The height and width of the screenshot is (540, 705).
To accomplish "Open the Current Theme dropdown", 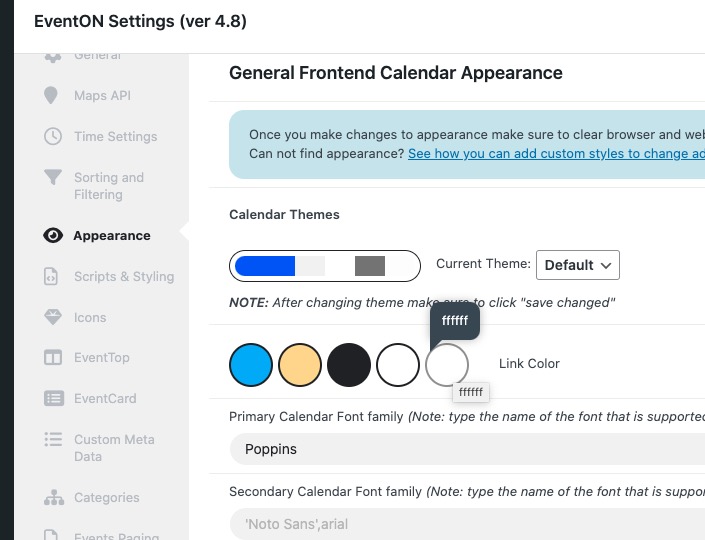I will tap(578, 265).
